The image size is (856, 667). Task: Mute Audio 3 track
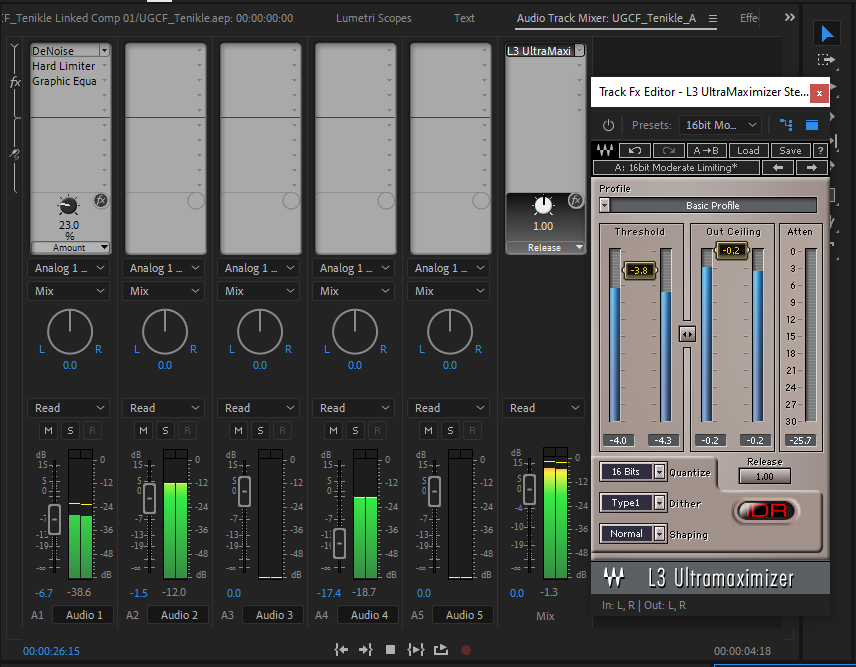pos(239,431)
